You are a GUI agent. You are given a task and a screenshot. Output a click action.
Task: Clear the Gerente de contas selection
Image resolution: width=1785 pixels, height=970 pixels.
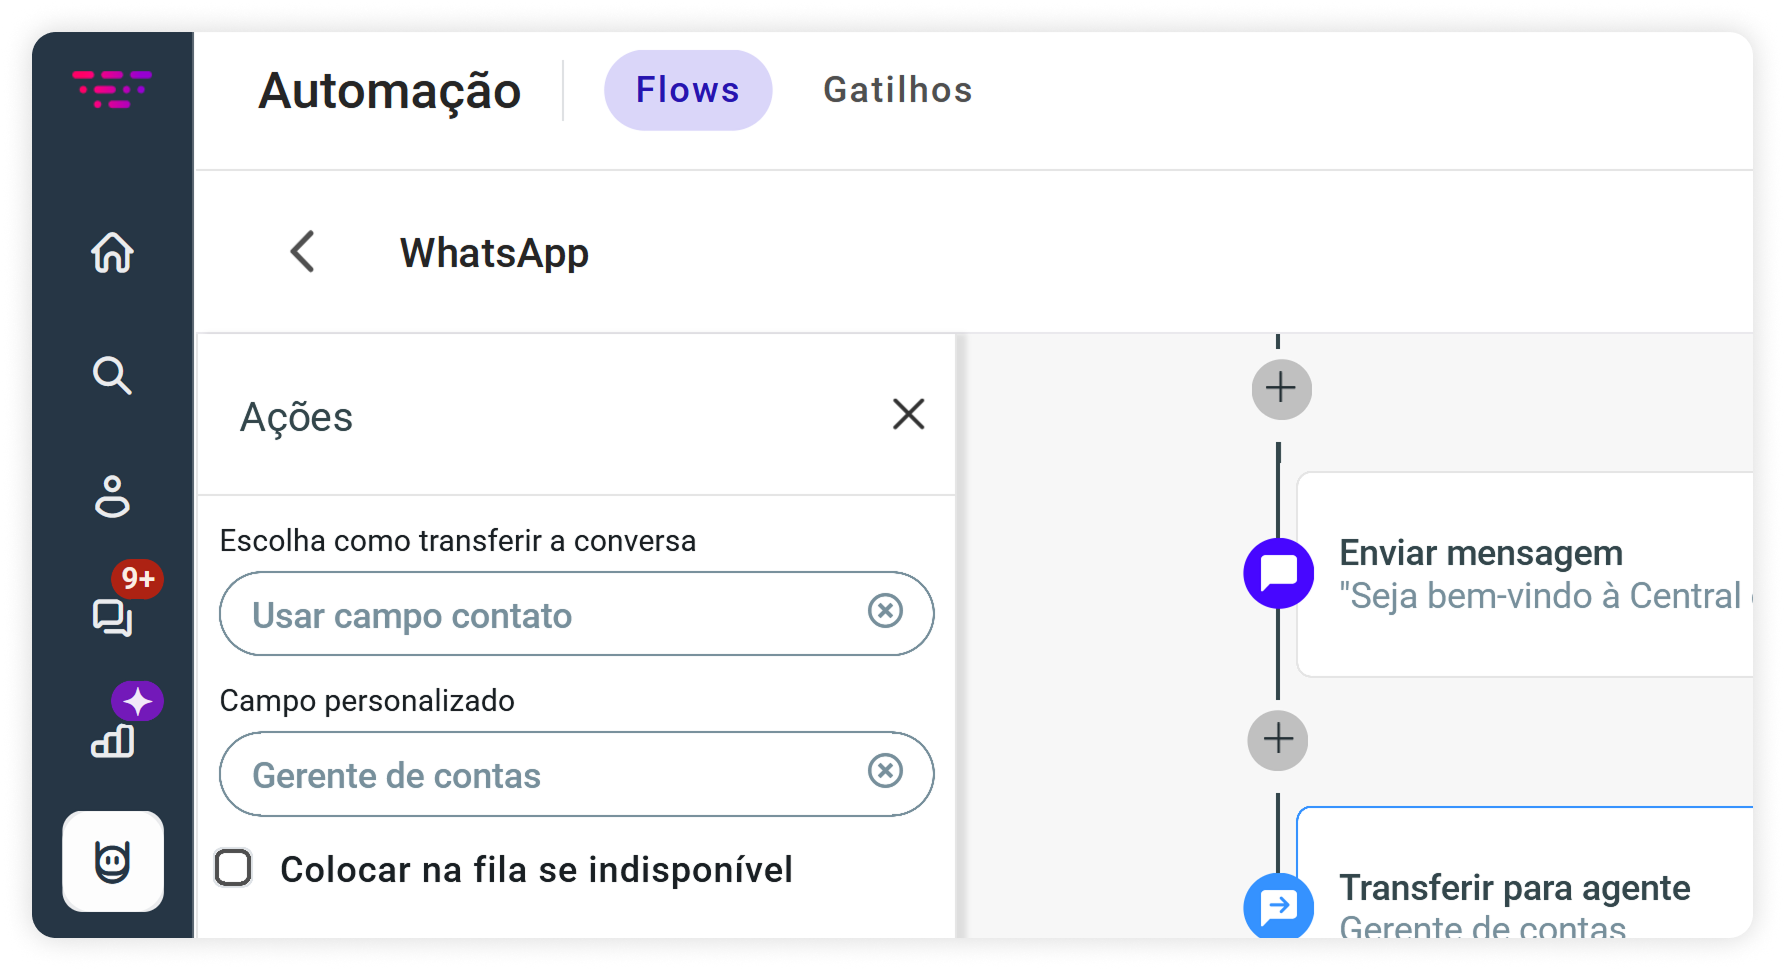point(885,770)
